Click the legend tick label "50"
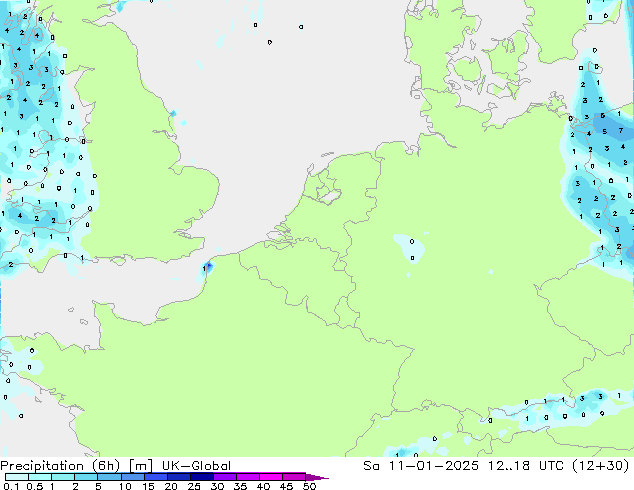 [x=309, y=486]
